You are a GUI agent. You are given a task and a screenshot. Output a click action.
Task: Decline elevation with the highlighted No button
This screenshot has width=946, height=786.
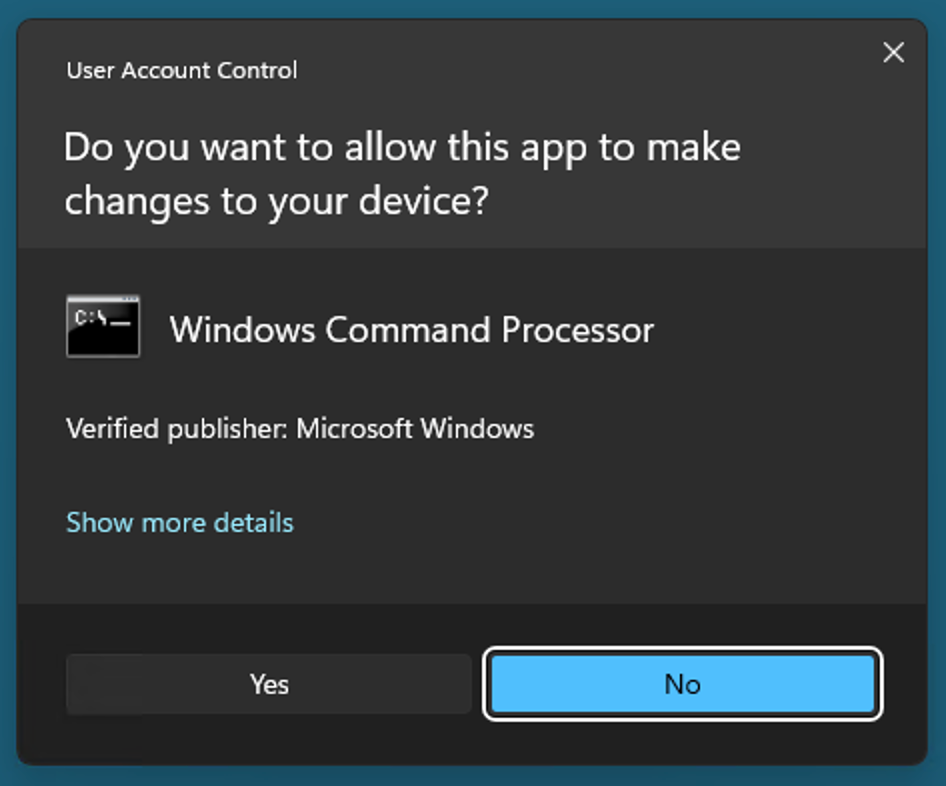click(x=682, y=684)
